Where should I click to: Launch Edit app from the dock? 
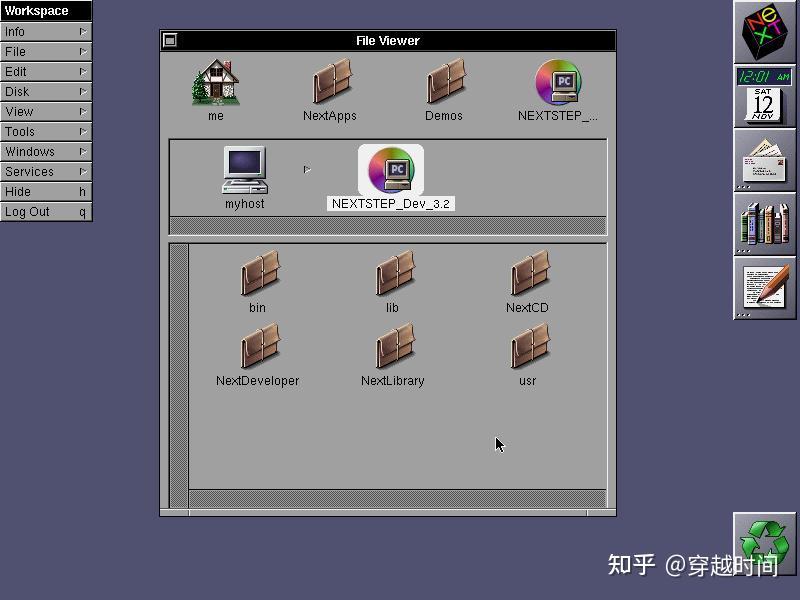coord(764,288)
